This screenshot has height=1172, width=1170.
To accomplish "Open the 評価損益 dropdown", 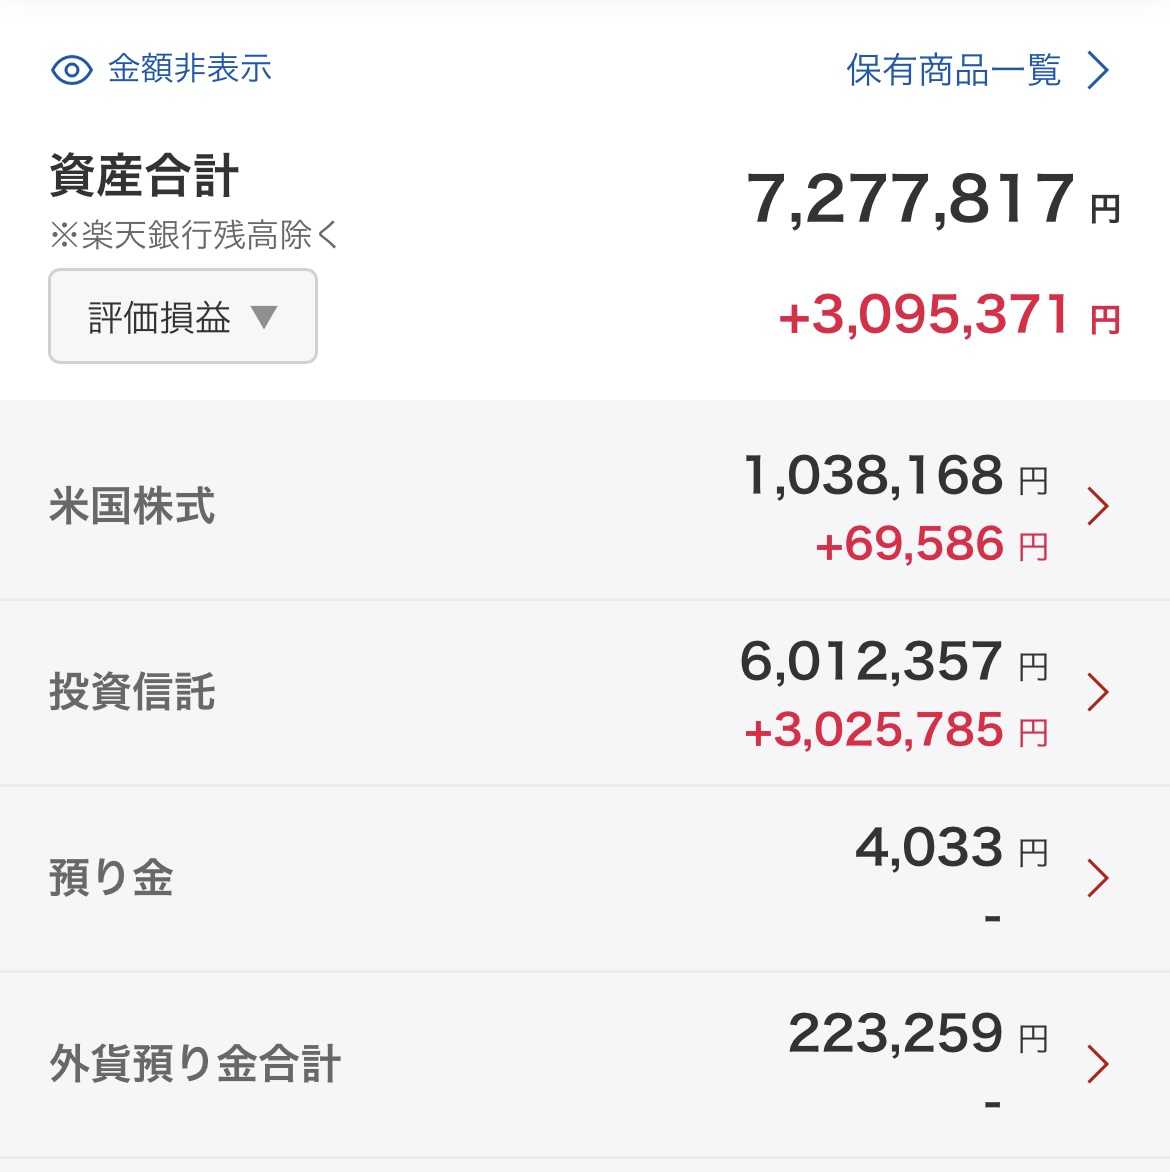I will point(183,317).
